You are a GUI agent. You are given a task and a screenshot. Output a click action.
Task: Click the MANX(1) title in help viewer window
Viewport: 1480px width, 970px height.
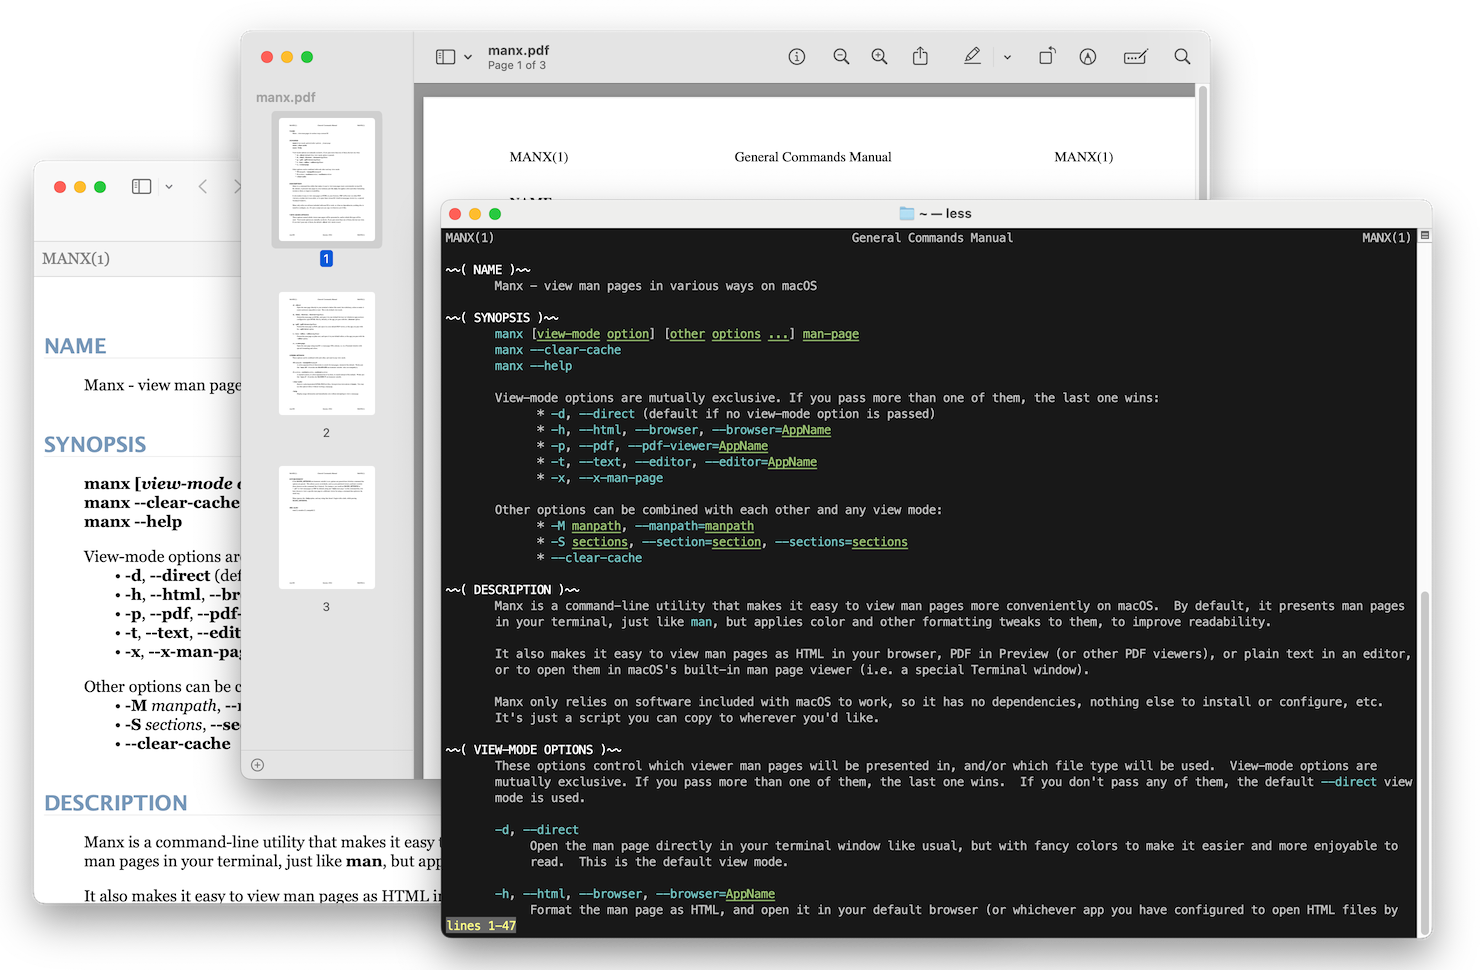click(x=76, y=259)
